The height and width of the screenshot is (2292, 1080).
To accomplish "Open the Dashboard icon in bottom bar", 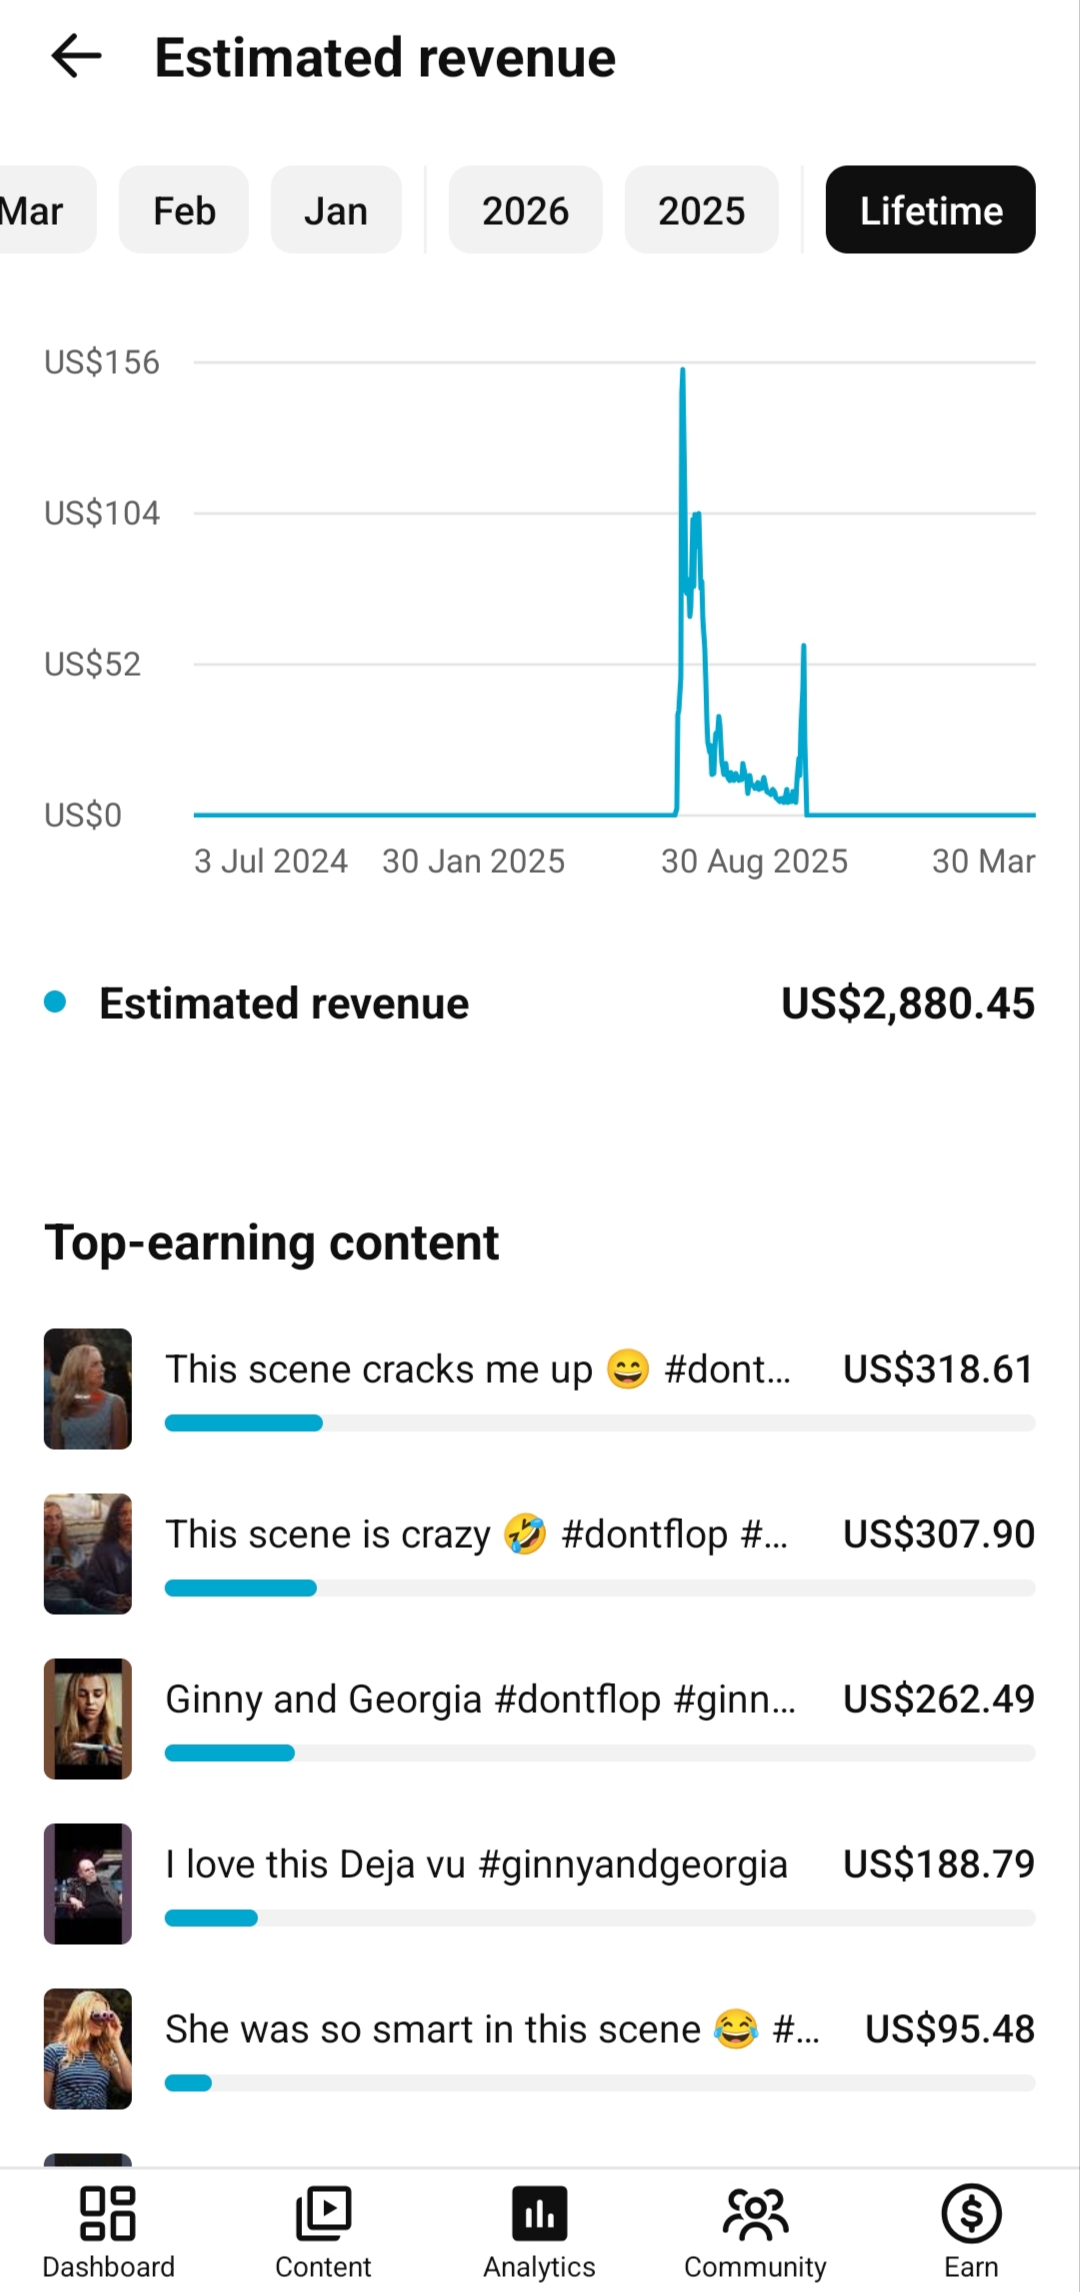I will tap(108, 2214).
